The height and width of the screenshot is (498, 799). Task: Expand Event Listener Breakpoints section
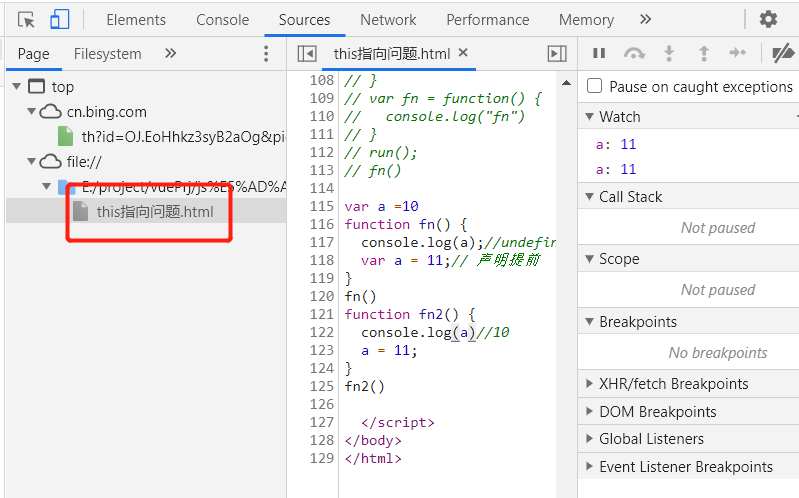click(590, 466)
